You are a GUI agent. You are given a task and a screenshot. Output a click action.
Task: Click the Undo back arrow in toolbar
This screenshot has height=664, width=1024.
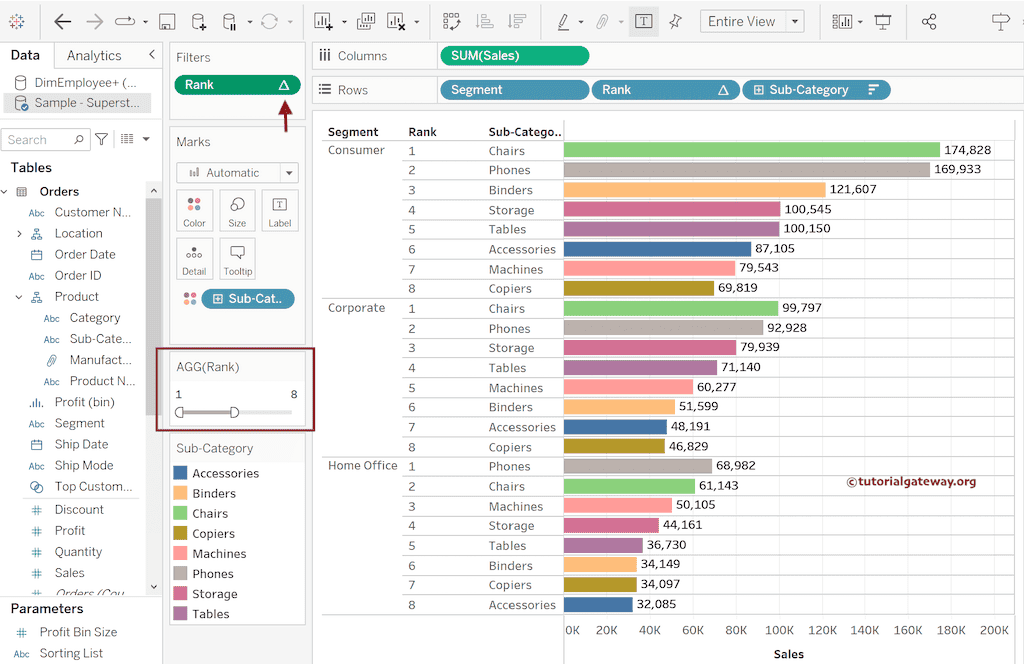click(63, 21)
